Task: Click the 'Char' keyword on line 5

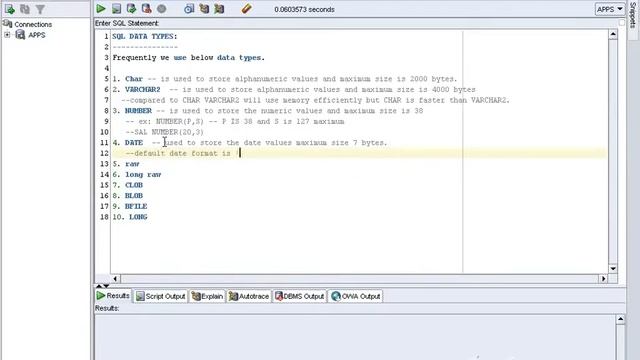Action: pos(134,79)
